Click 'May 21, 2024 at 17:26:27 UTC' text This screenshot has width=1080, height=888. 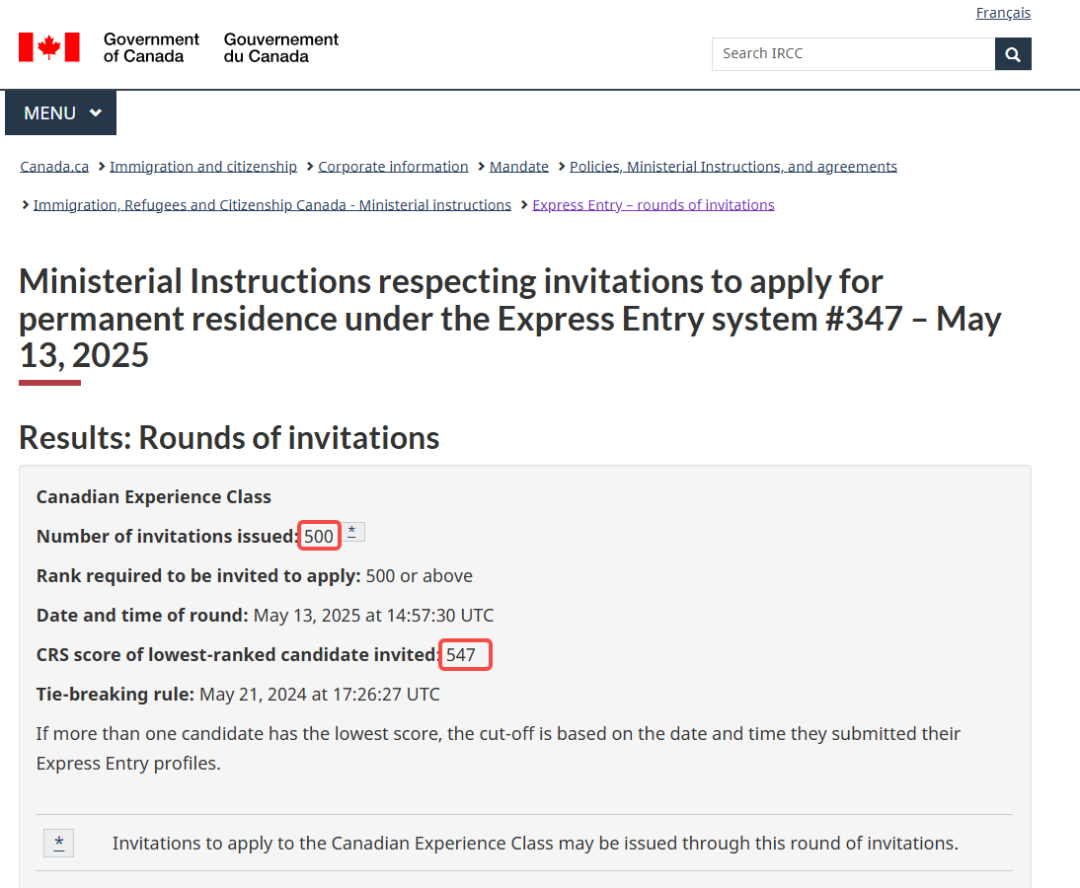[320, 694]
